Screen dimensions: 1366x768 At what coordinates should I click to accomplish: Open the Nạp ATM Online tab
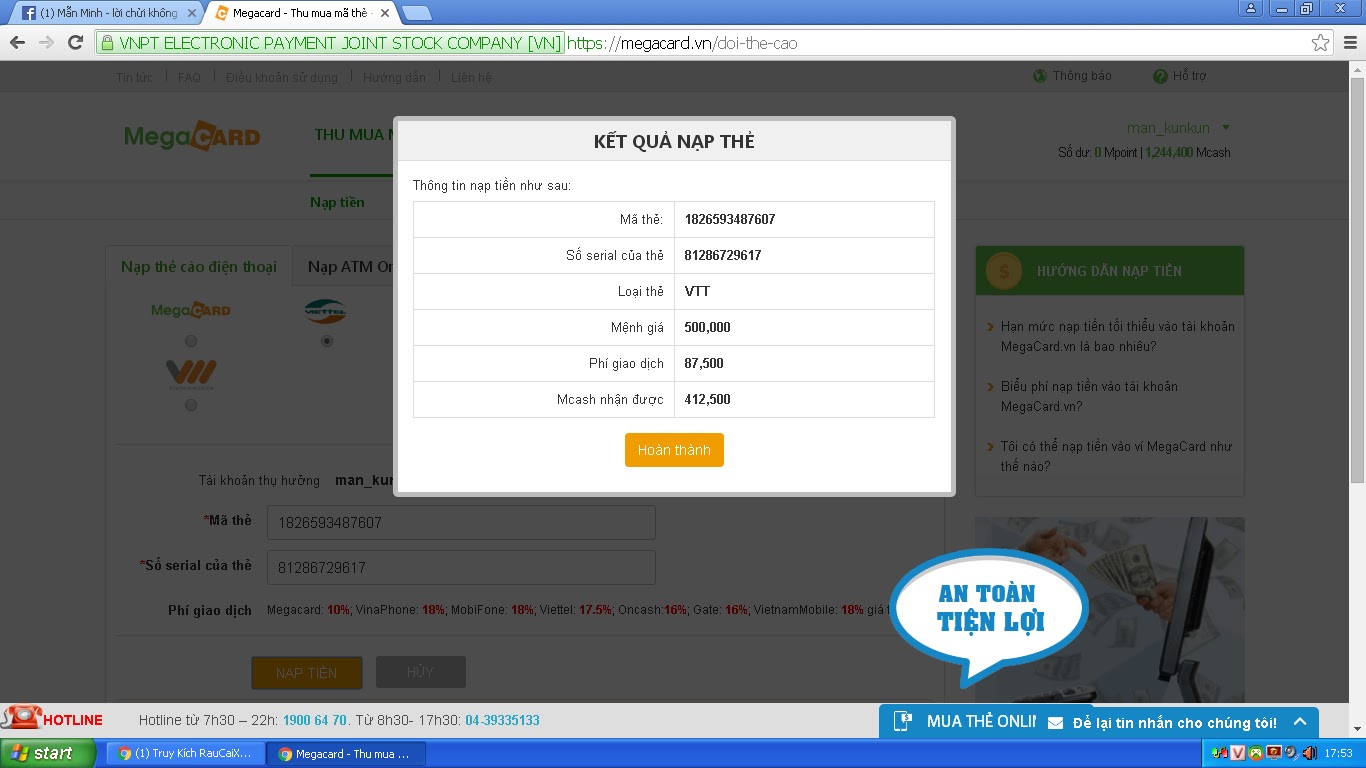pos(350,267)
